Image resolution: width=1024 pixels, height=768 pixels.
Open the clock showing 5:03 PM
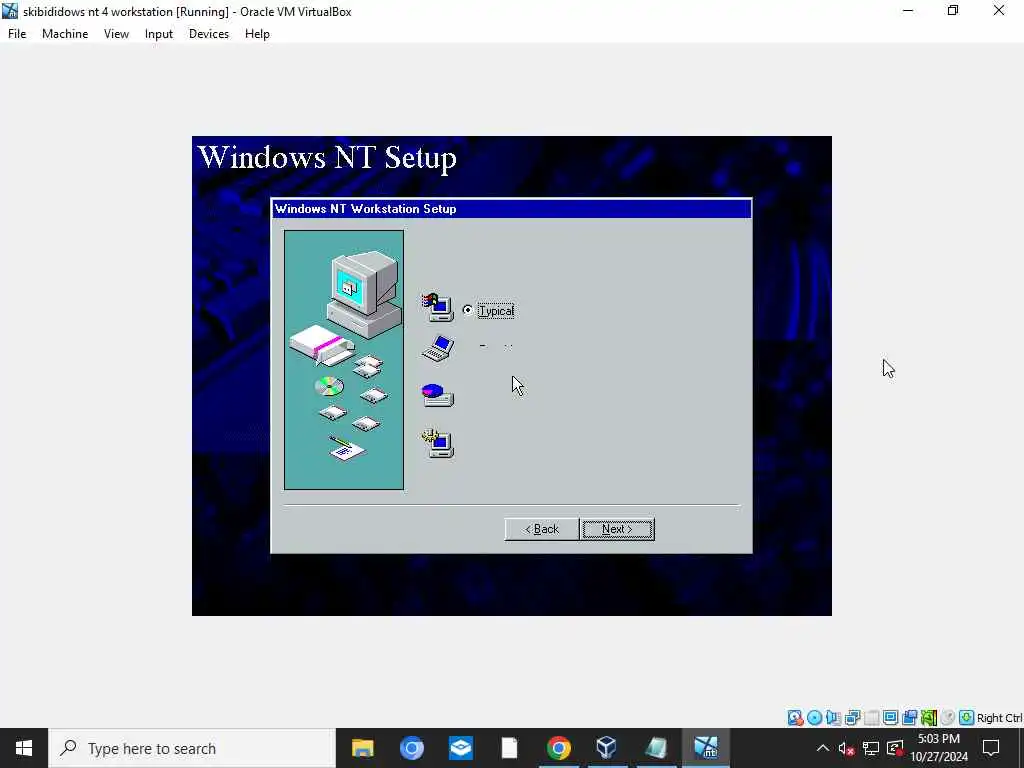(x=939, y=748)
